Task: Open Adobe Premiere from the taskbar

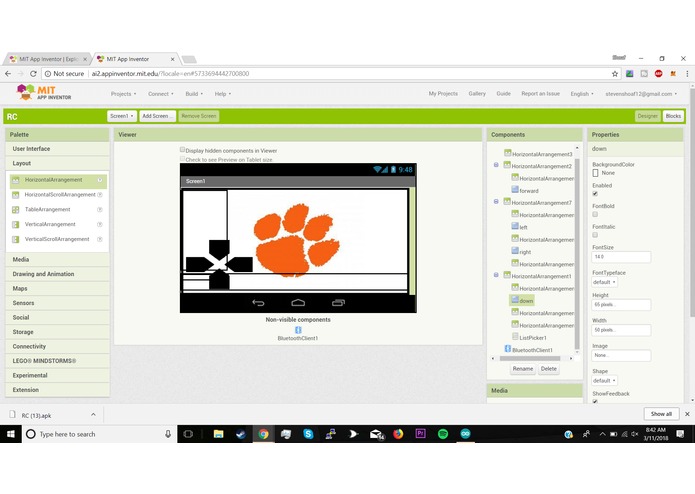Action: tap(420, 434)
